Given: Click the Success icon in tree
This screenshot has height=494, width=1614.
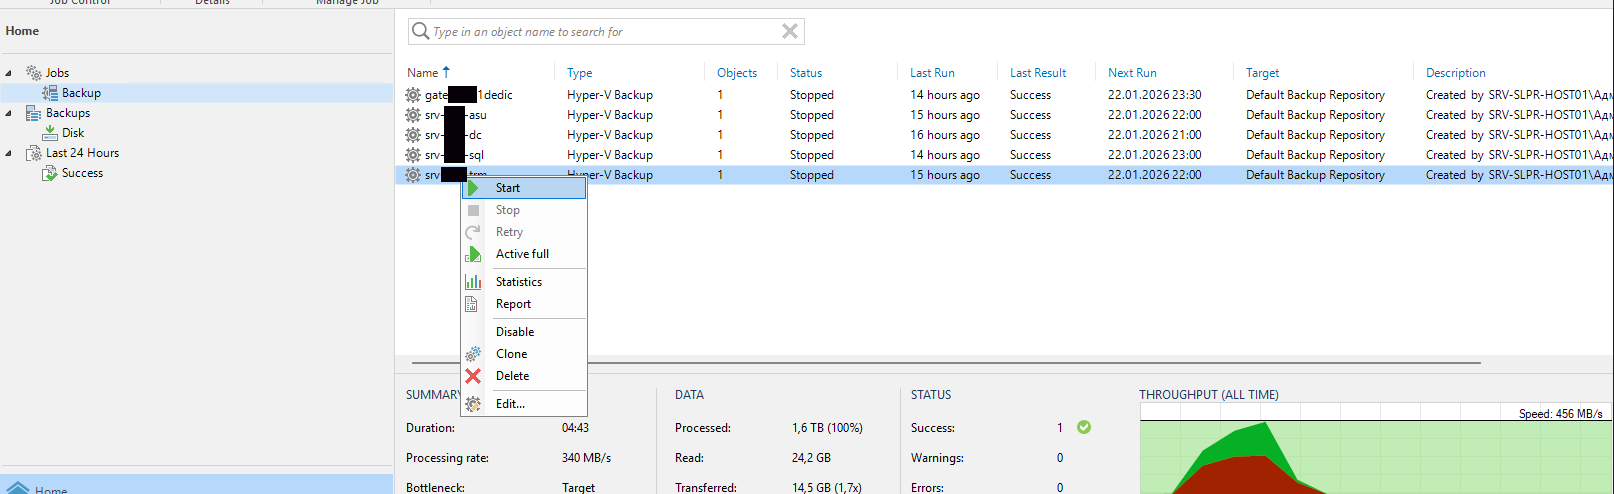Looking at the screenshot, I should click(x=50, y=173).
